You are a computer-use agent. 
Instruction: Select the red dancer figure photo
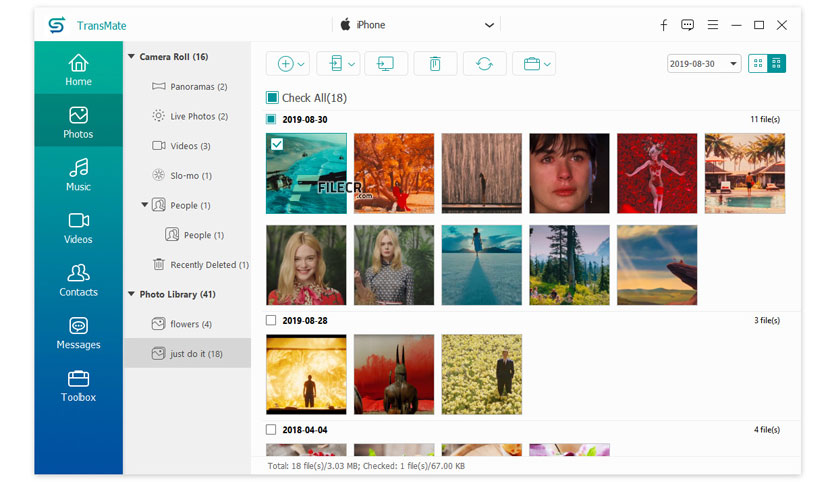pyautogui.click(x=657, y=173)
